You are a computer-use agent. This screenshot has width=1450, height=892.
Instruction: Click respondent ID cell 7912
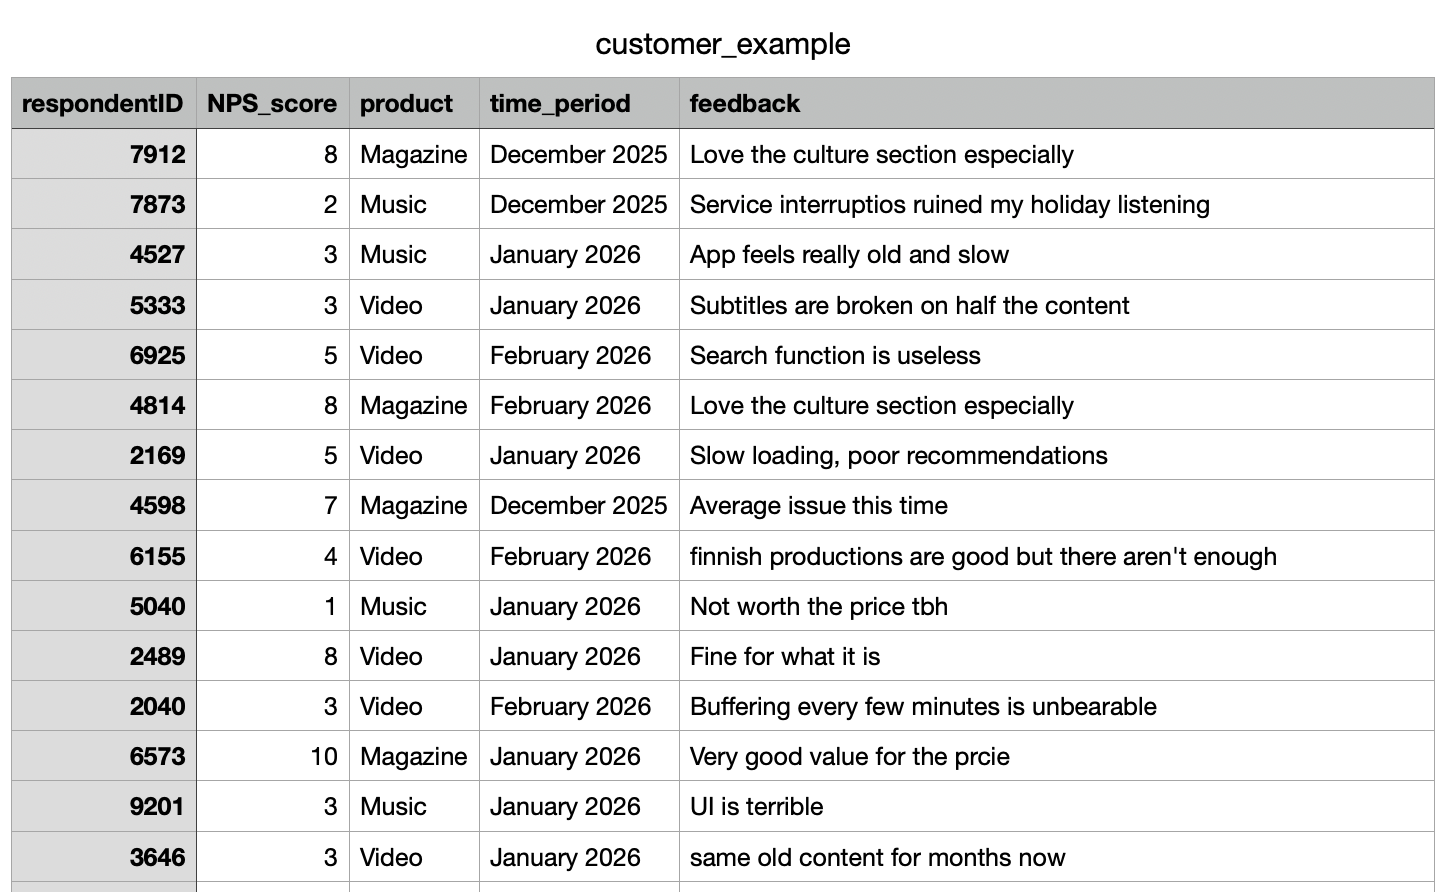157,155
